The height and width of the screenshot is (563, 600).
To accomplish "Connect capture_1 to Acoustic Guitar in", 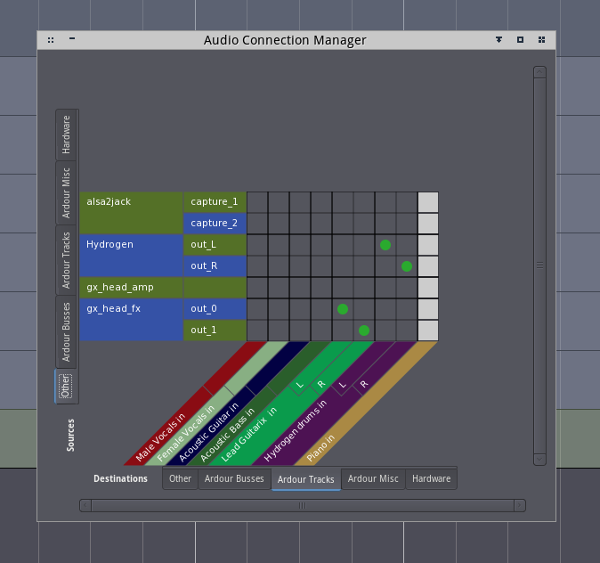I will (x=300, y=202).
